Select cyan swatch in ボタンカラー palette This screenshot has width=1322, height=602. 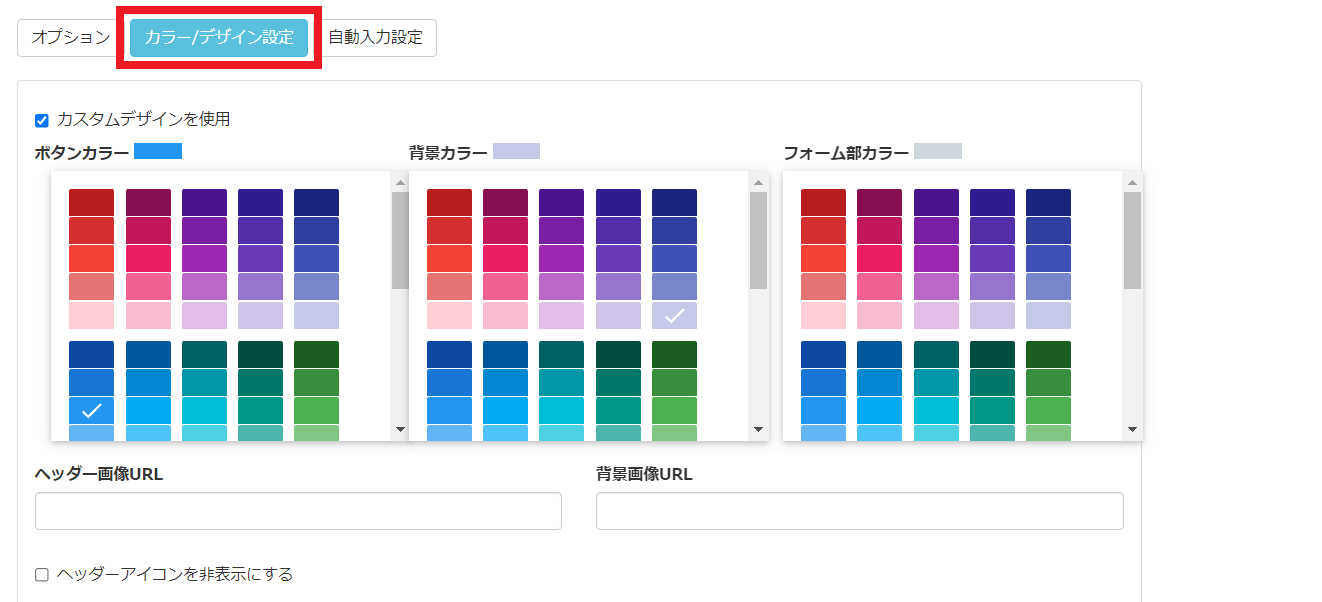(204, 410)
